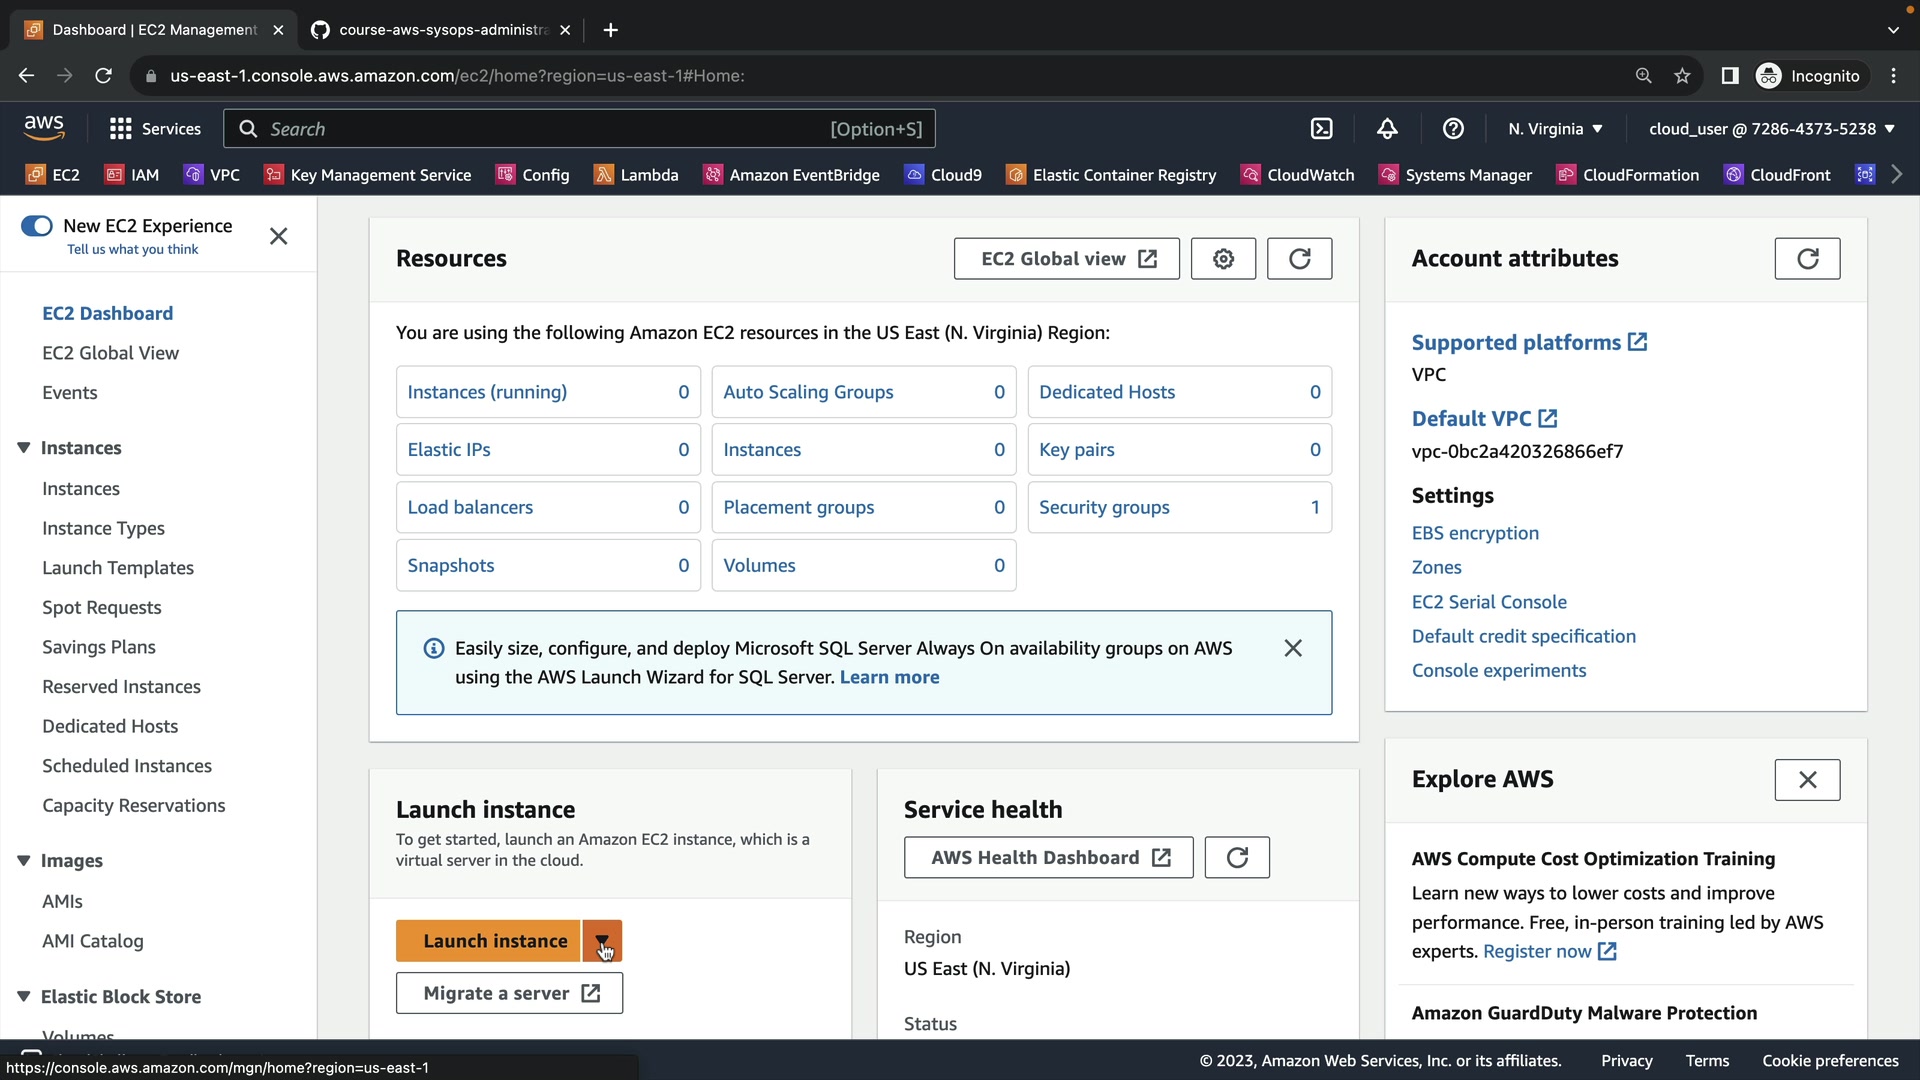
Task: Click the AWS console search field
Action: tap(540, 129)
